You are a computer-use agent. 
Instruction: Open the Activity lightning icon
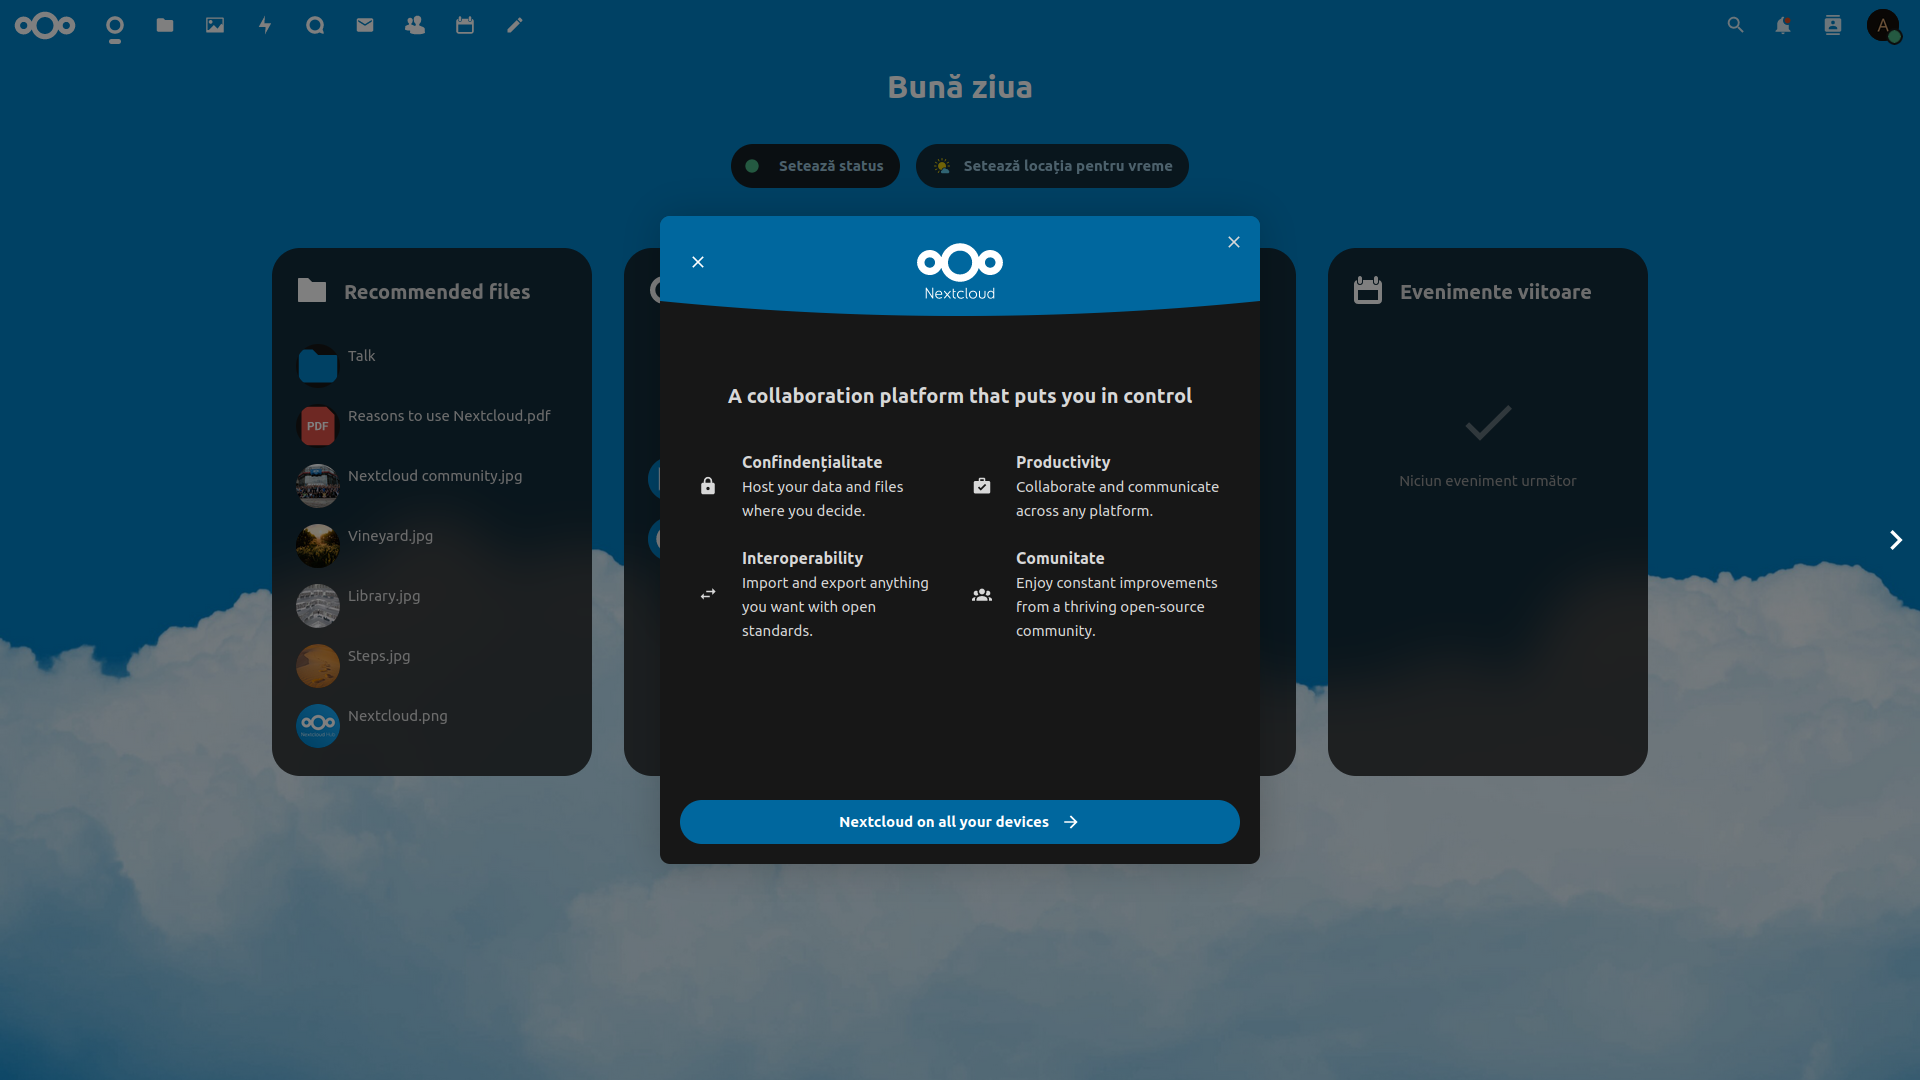coord(265,25)
